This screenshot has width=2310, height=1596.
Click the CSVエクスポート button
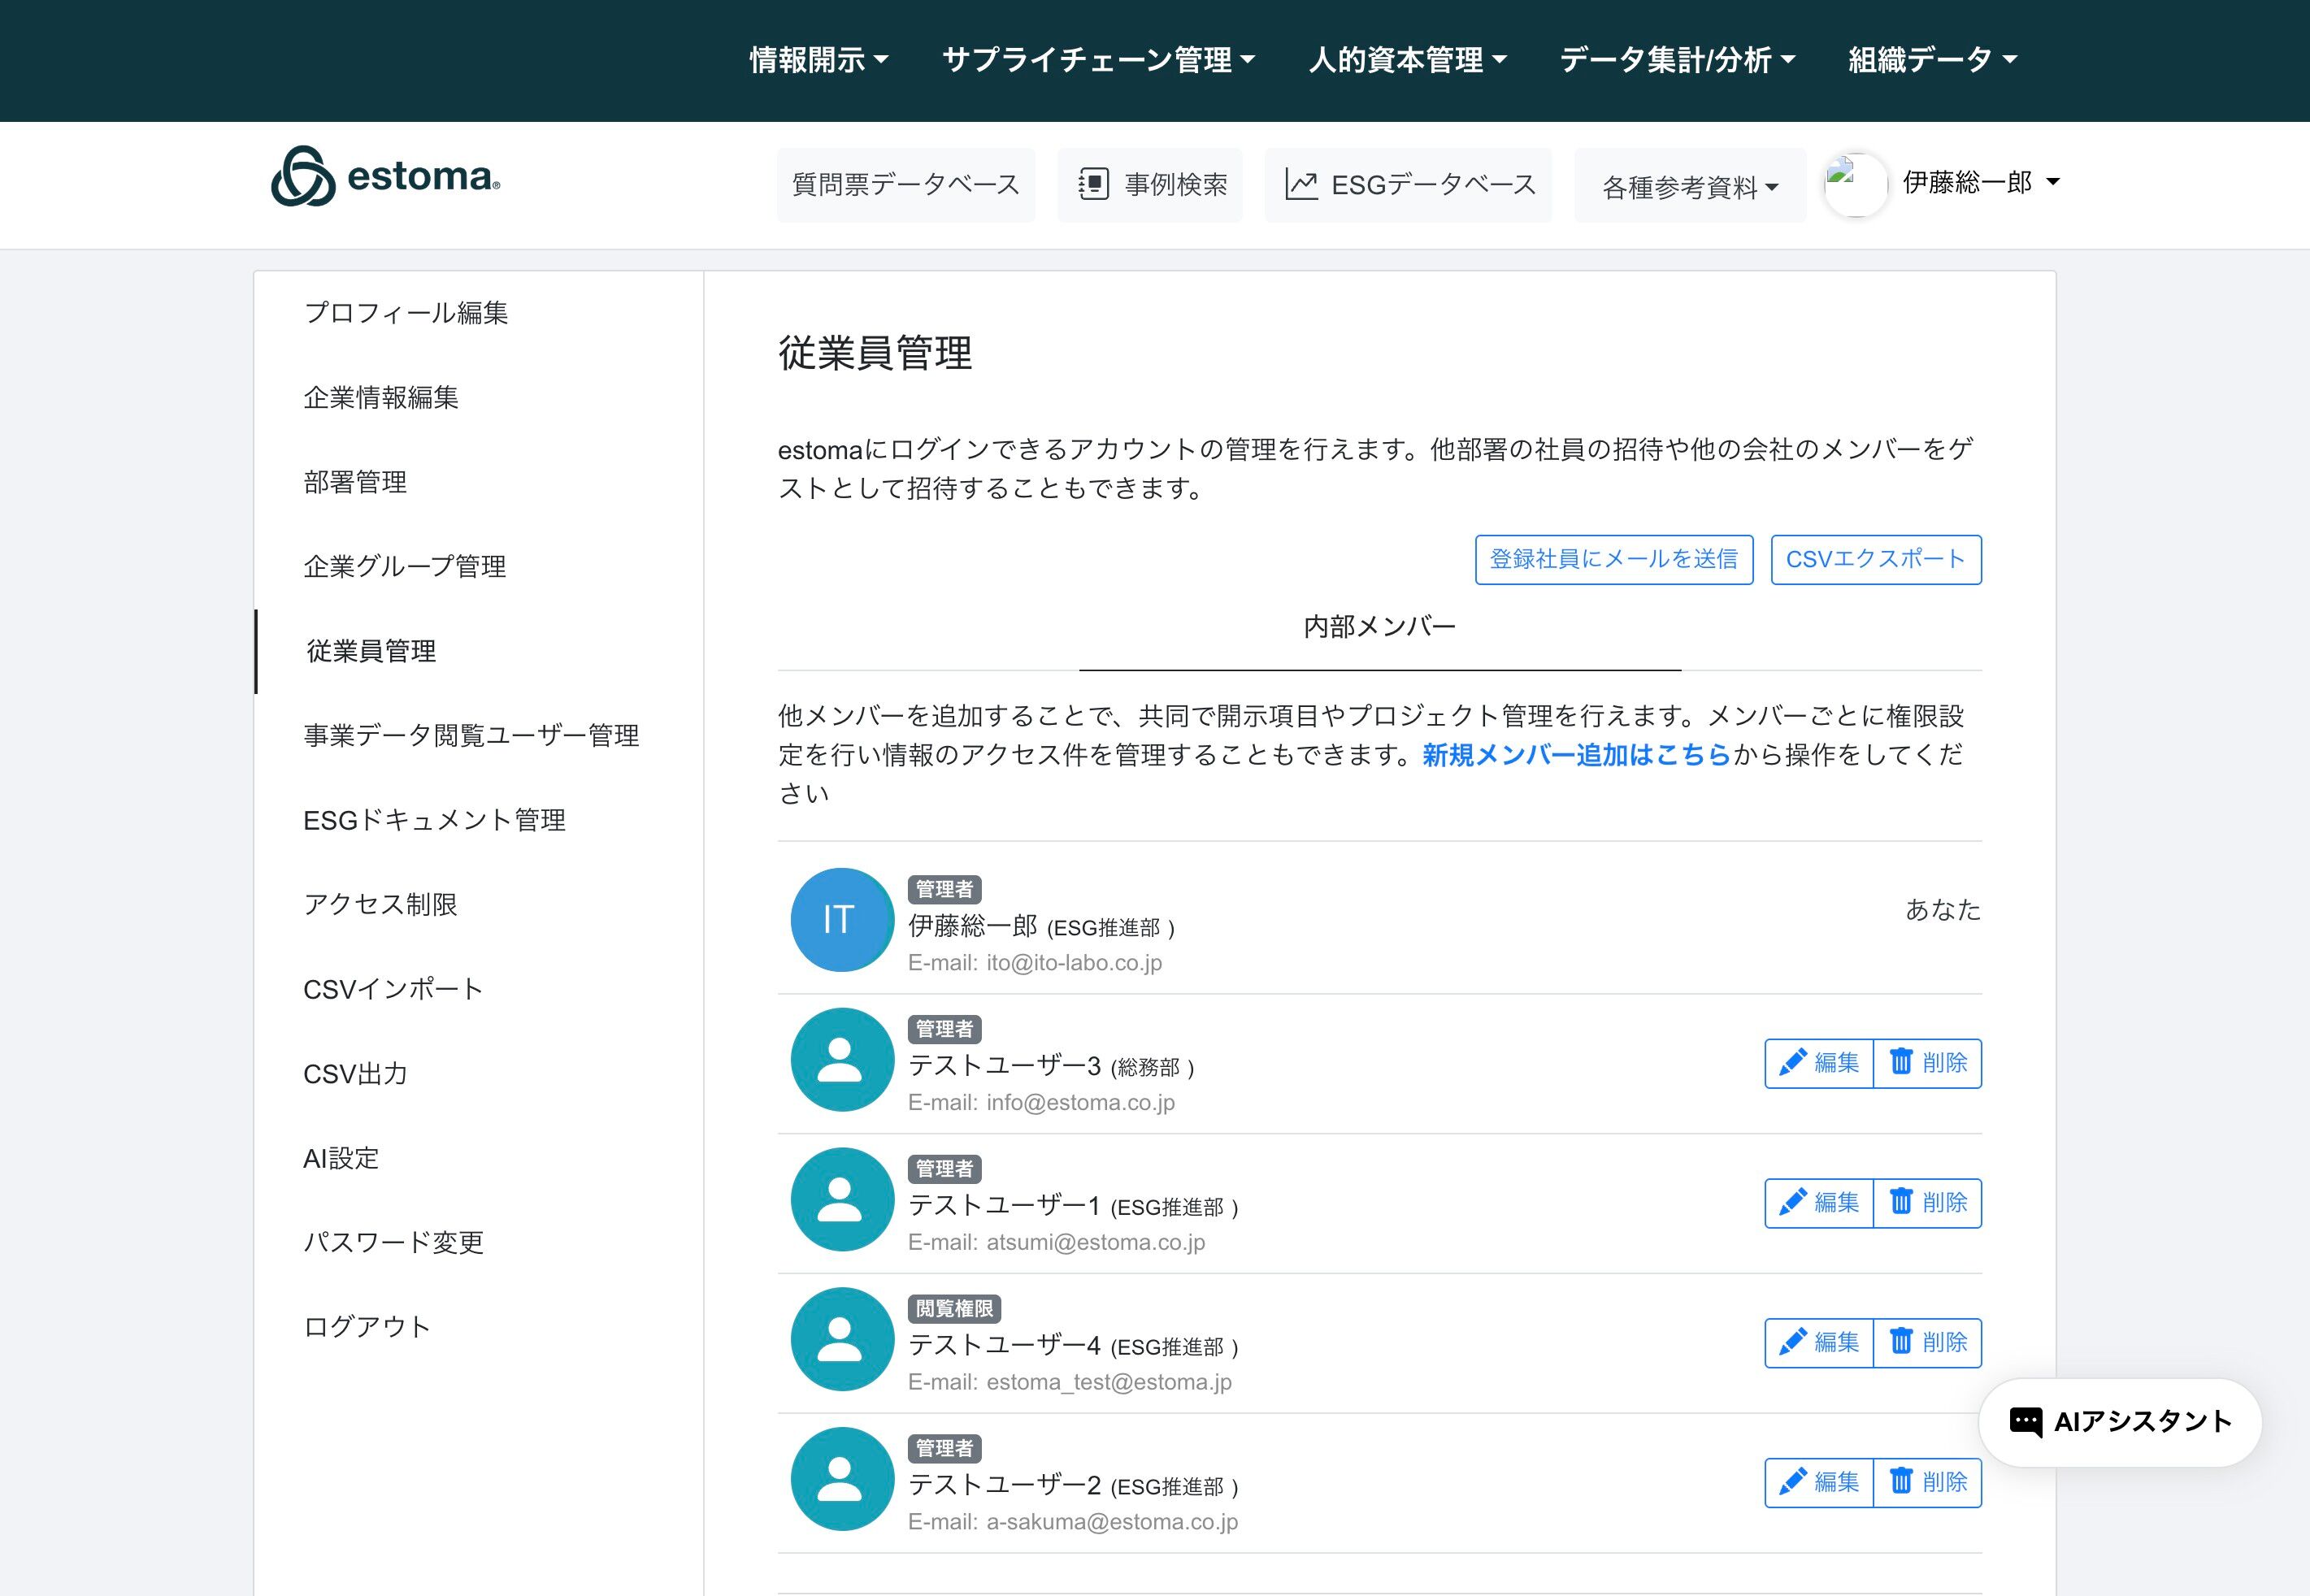[x=1875, y=559]
